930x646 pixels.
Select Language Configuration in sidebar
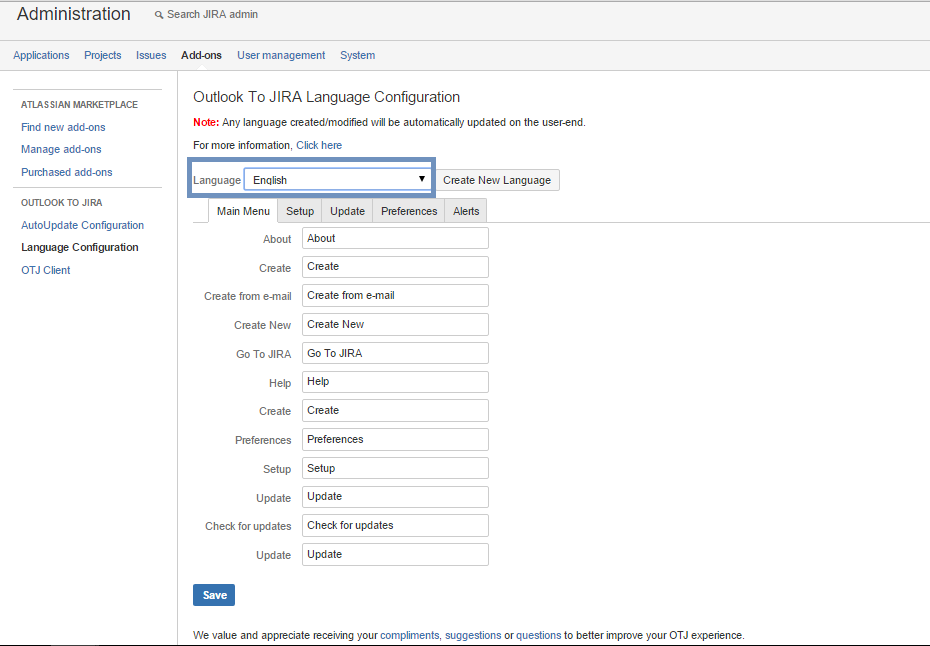pyautogui.click(x=80, y=247)
